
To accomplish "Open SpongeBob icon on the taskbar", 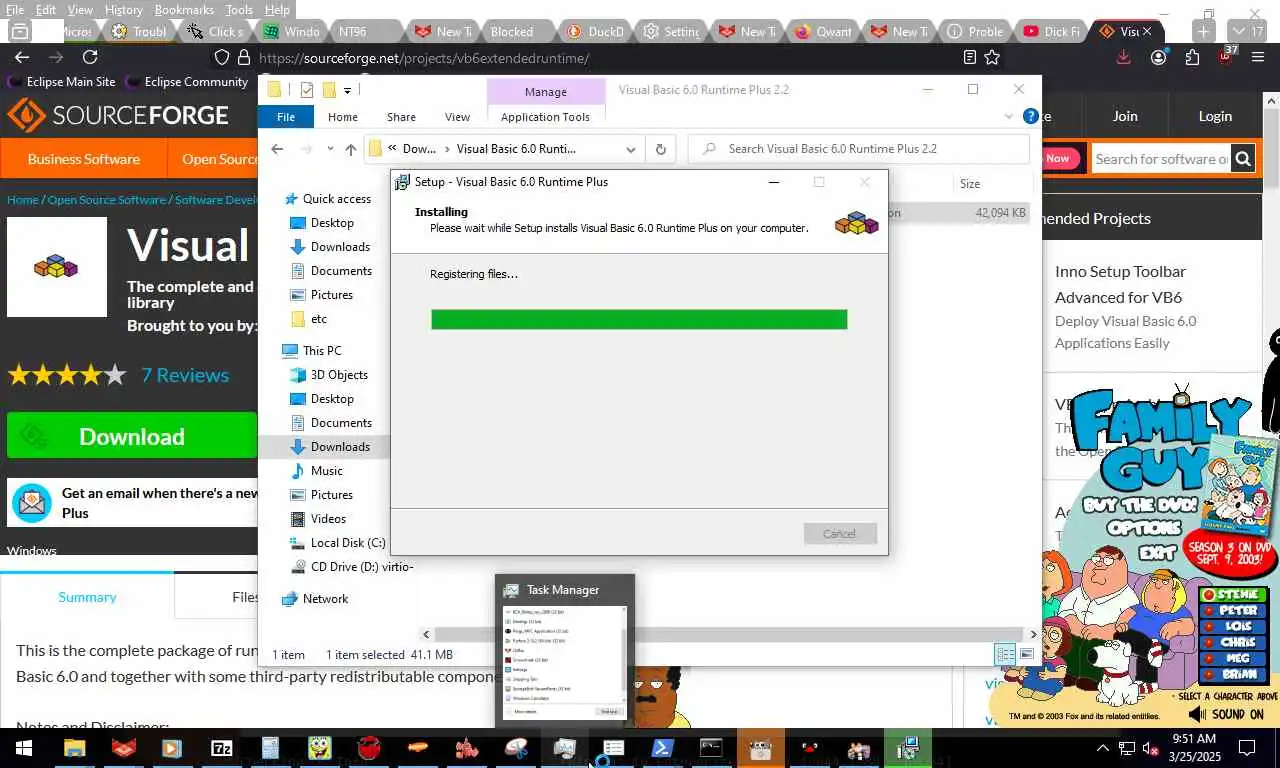I will (320, 748).
